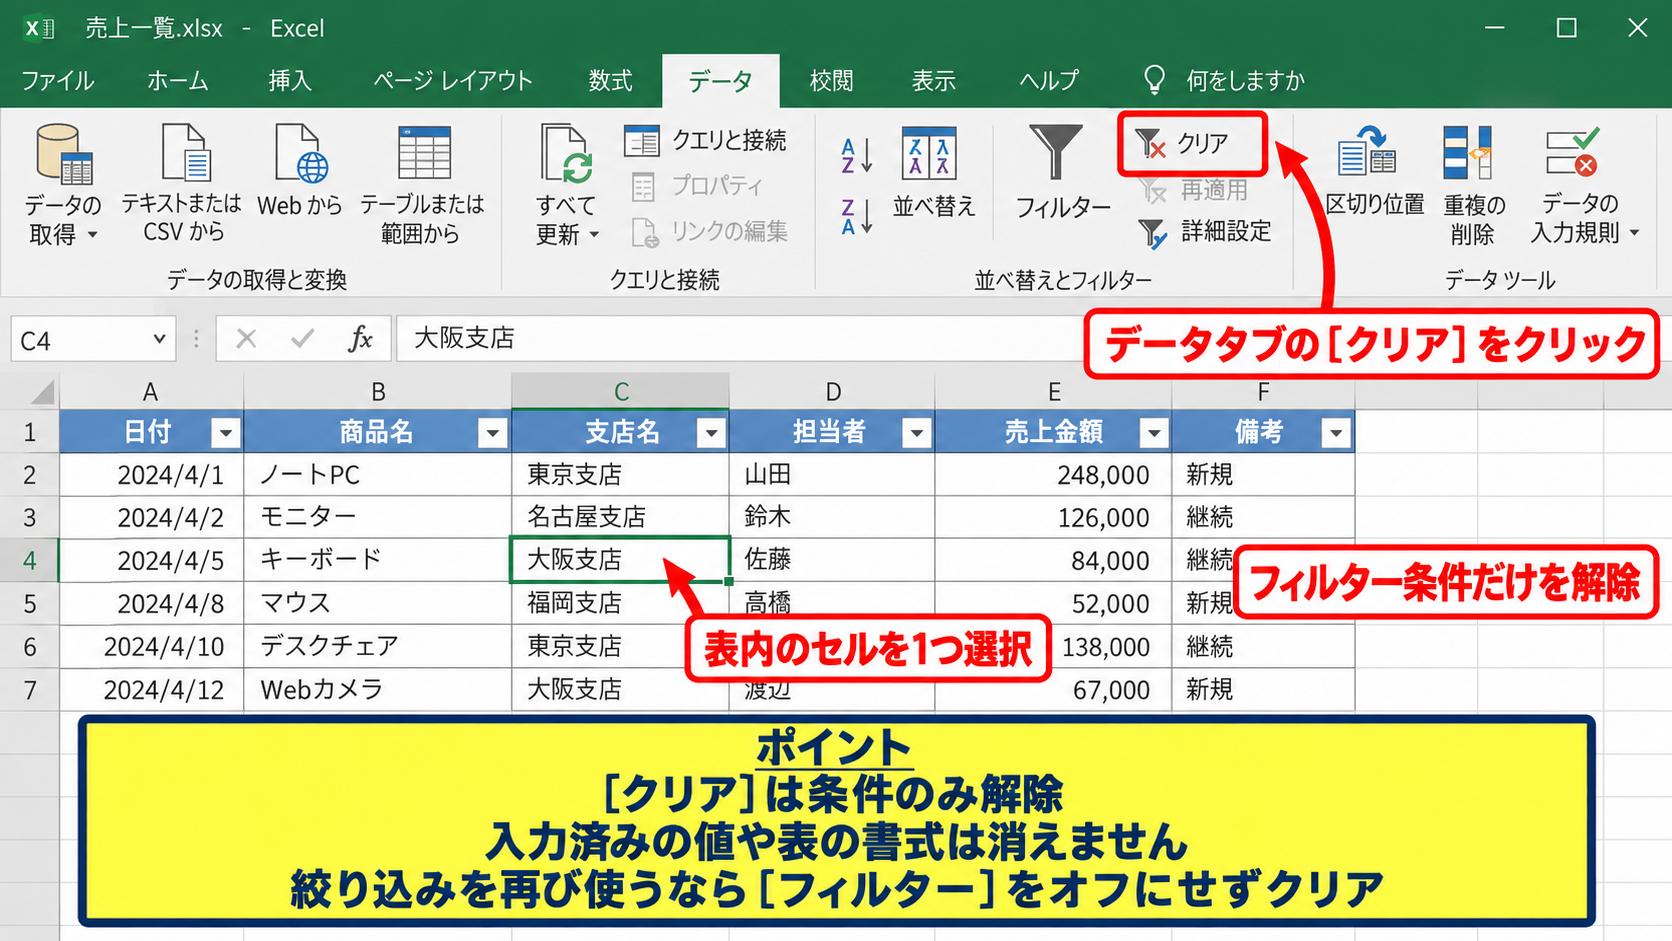Sort descending with the Z→A icon
The height and width of the screenshot is (941, 1672).
857,216
